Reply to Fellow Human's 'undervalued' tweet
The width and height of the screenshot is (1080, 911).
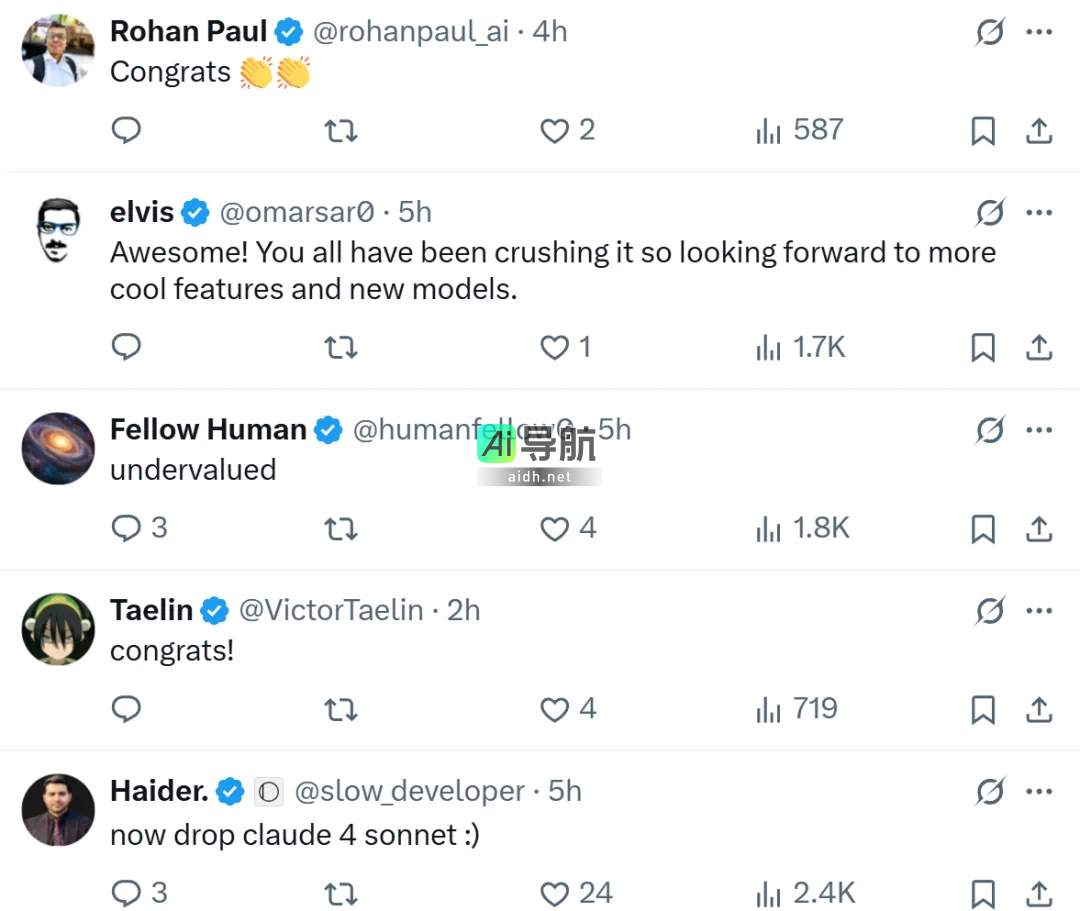(126, 528)
